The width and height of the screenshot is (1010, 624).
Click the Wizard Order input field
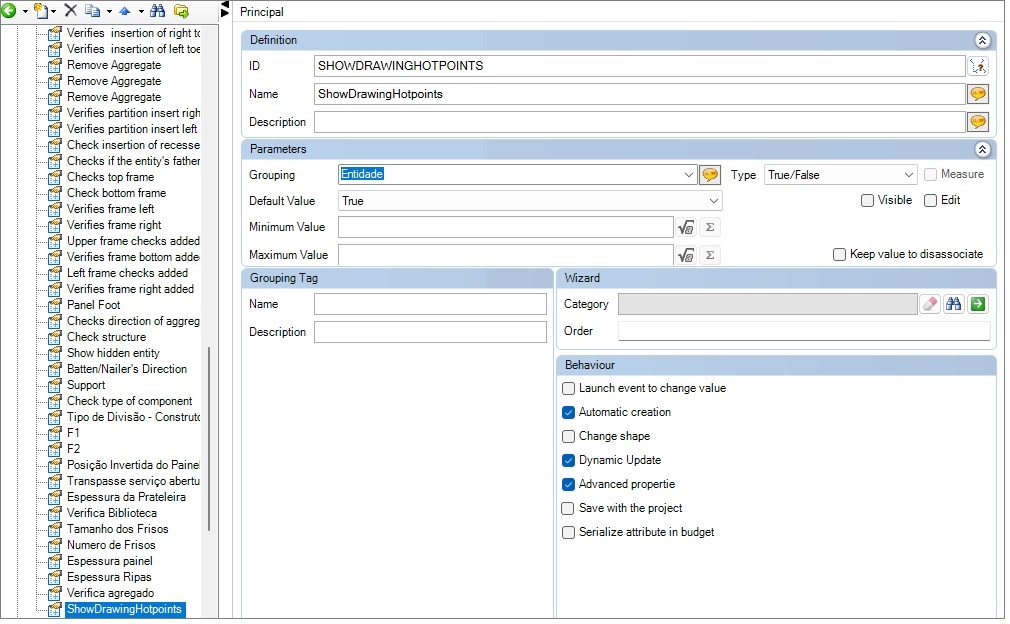point(804,331)
